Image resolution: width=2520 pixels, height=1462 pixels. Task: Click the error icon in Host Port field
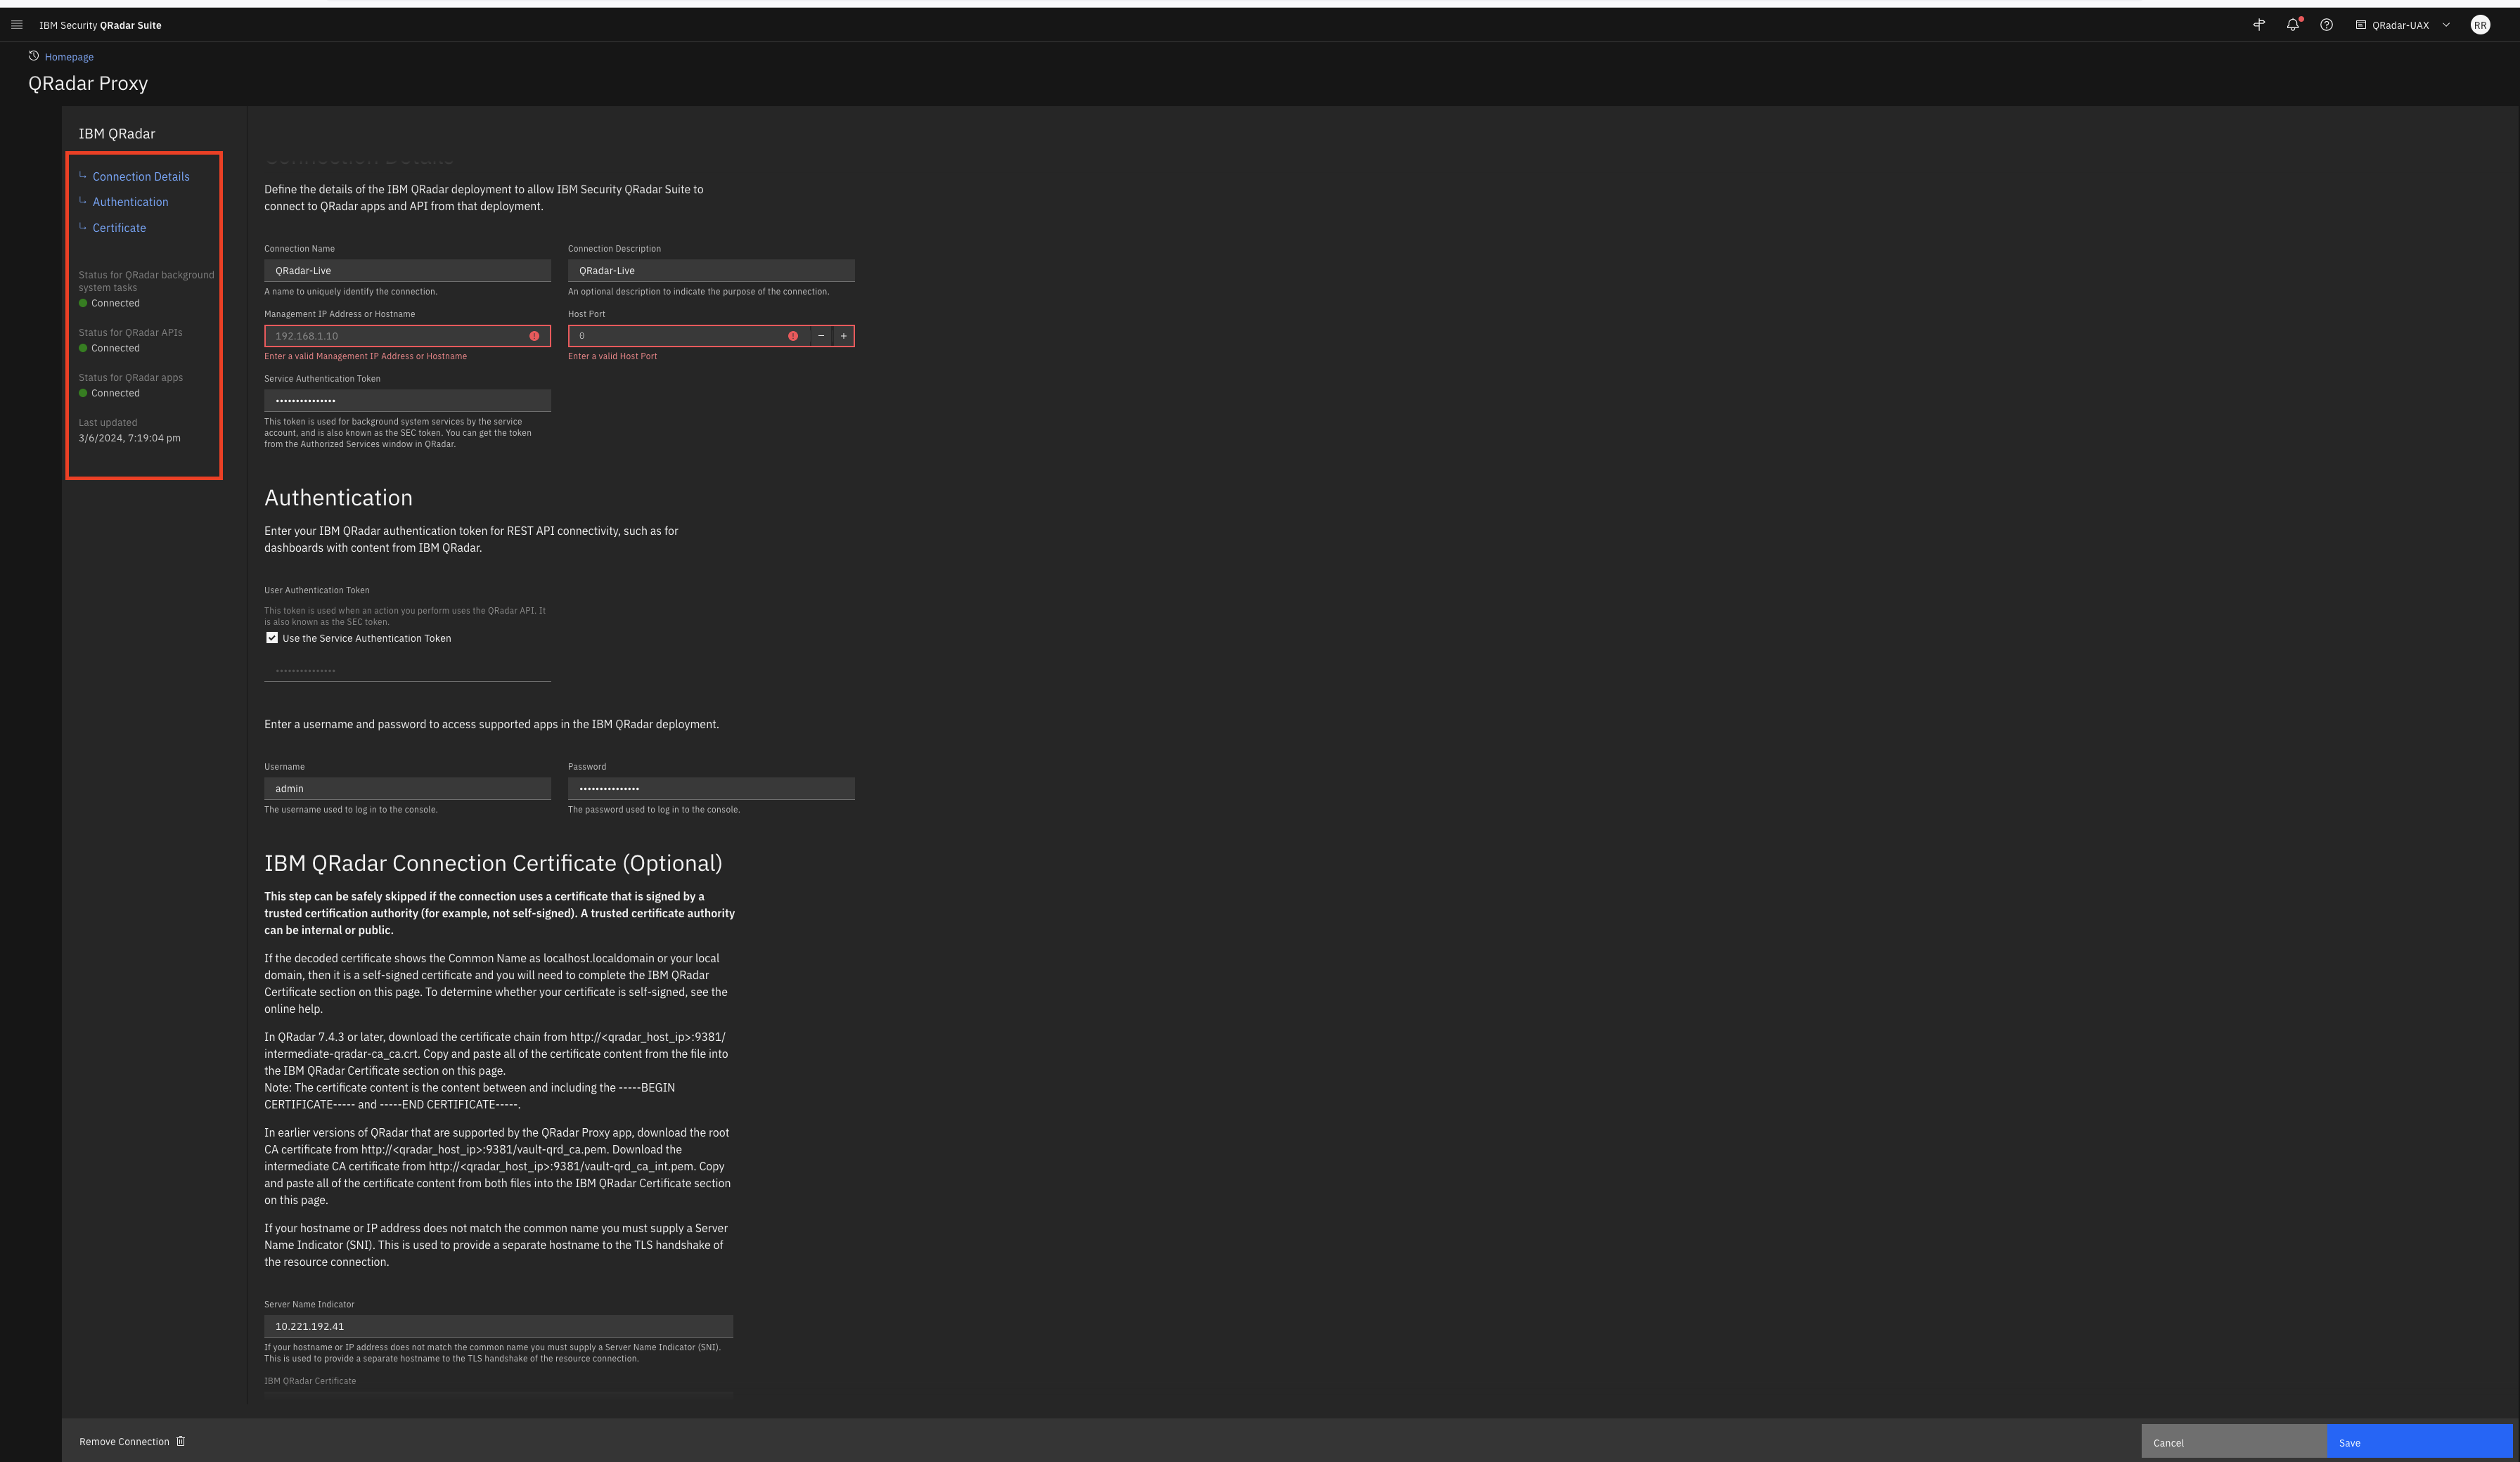pos(793,336)
